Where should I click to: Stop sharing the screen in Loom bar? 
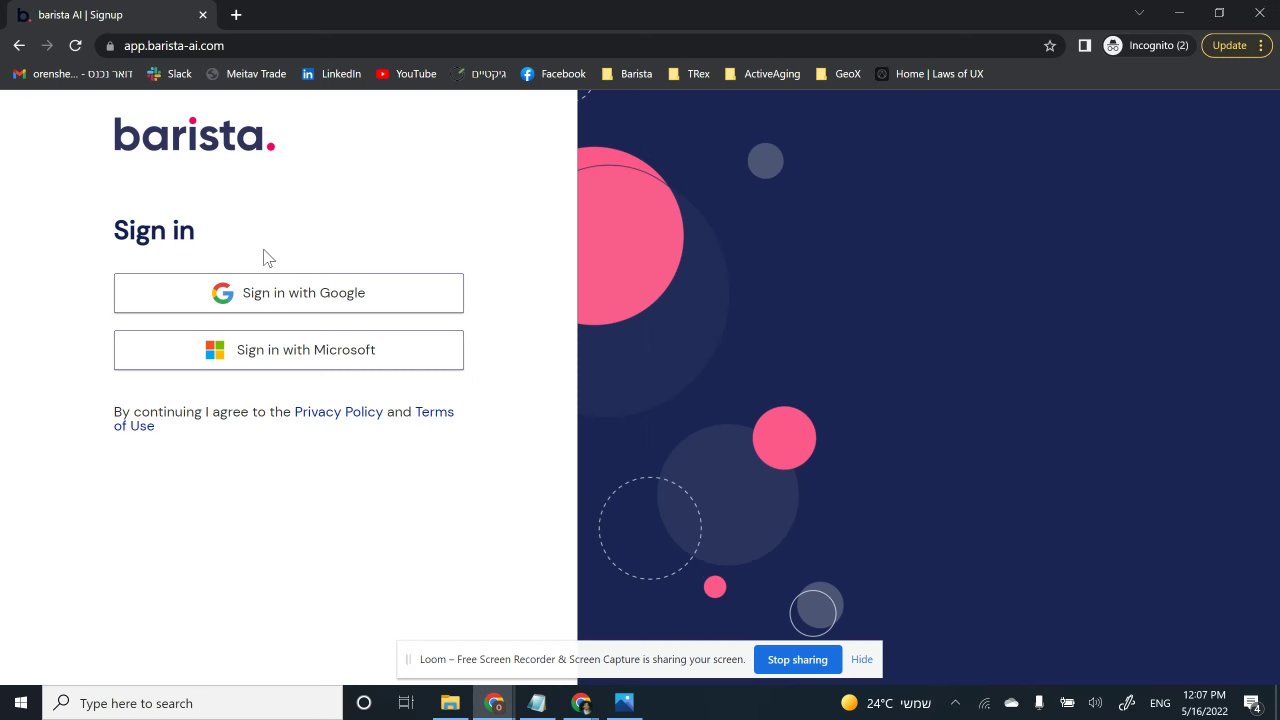797,660
